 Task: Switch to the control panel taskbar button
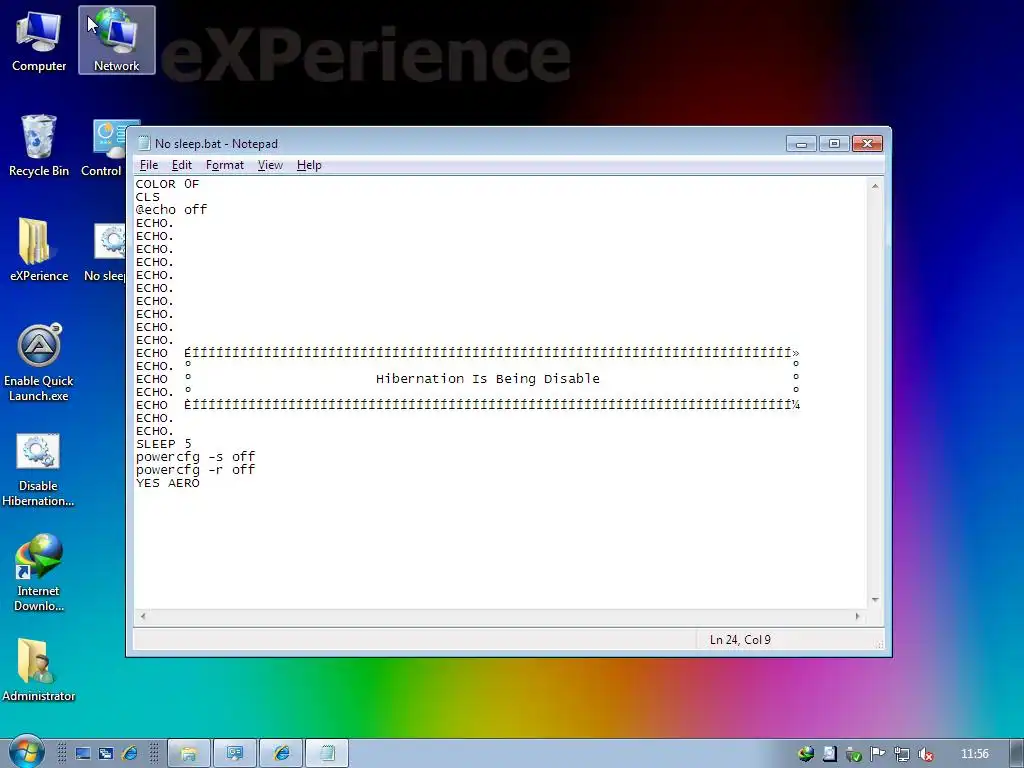(234, 754)
